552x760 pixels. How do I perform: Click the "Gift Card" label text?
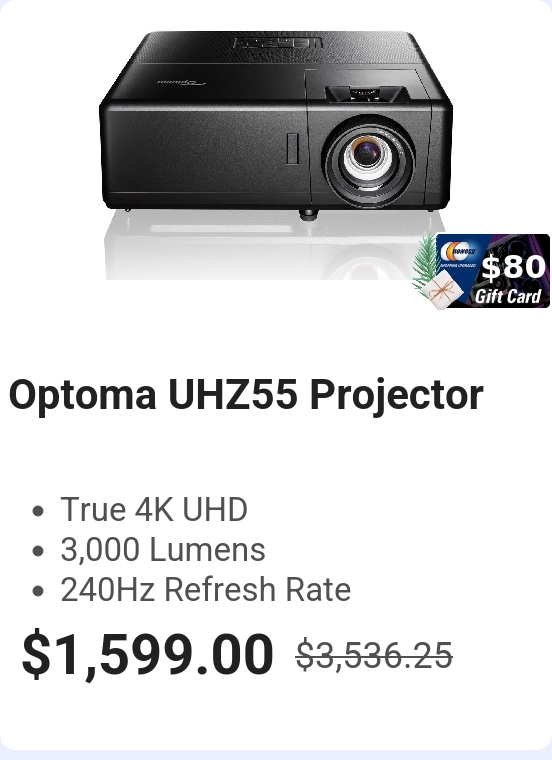[508, 295]
